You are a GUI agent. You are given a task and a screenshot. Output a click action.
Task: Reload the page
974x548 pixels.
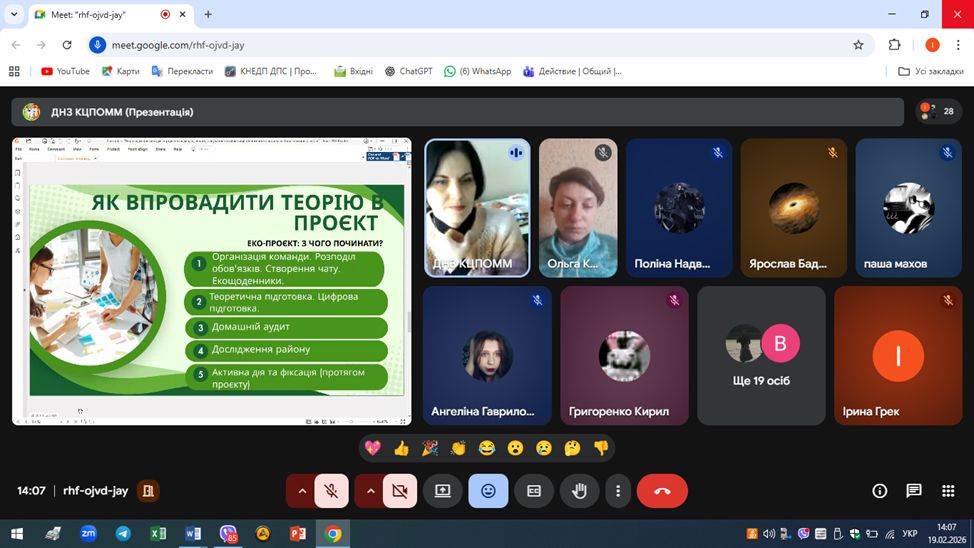[67, 45]
